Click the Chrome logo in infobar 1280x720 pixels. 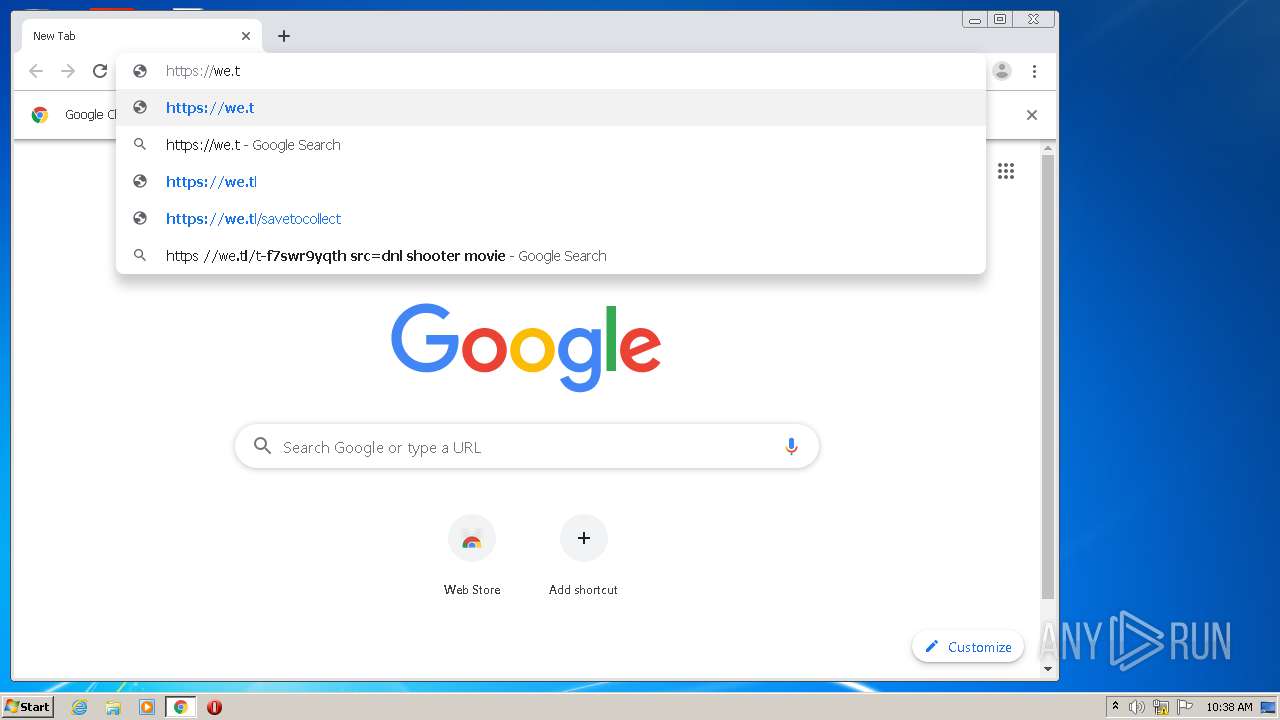(40, 115)
